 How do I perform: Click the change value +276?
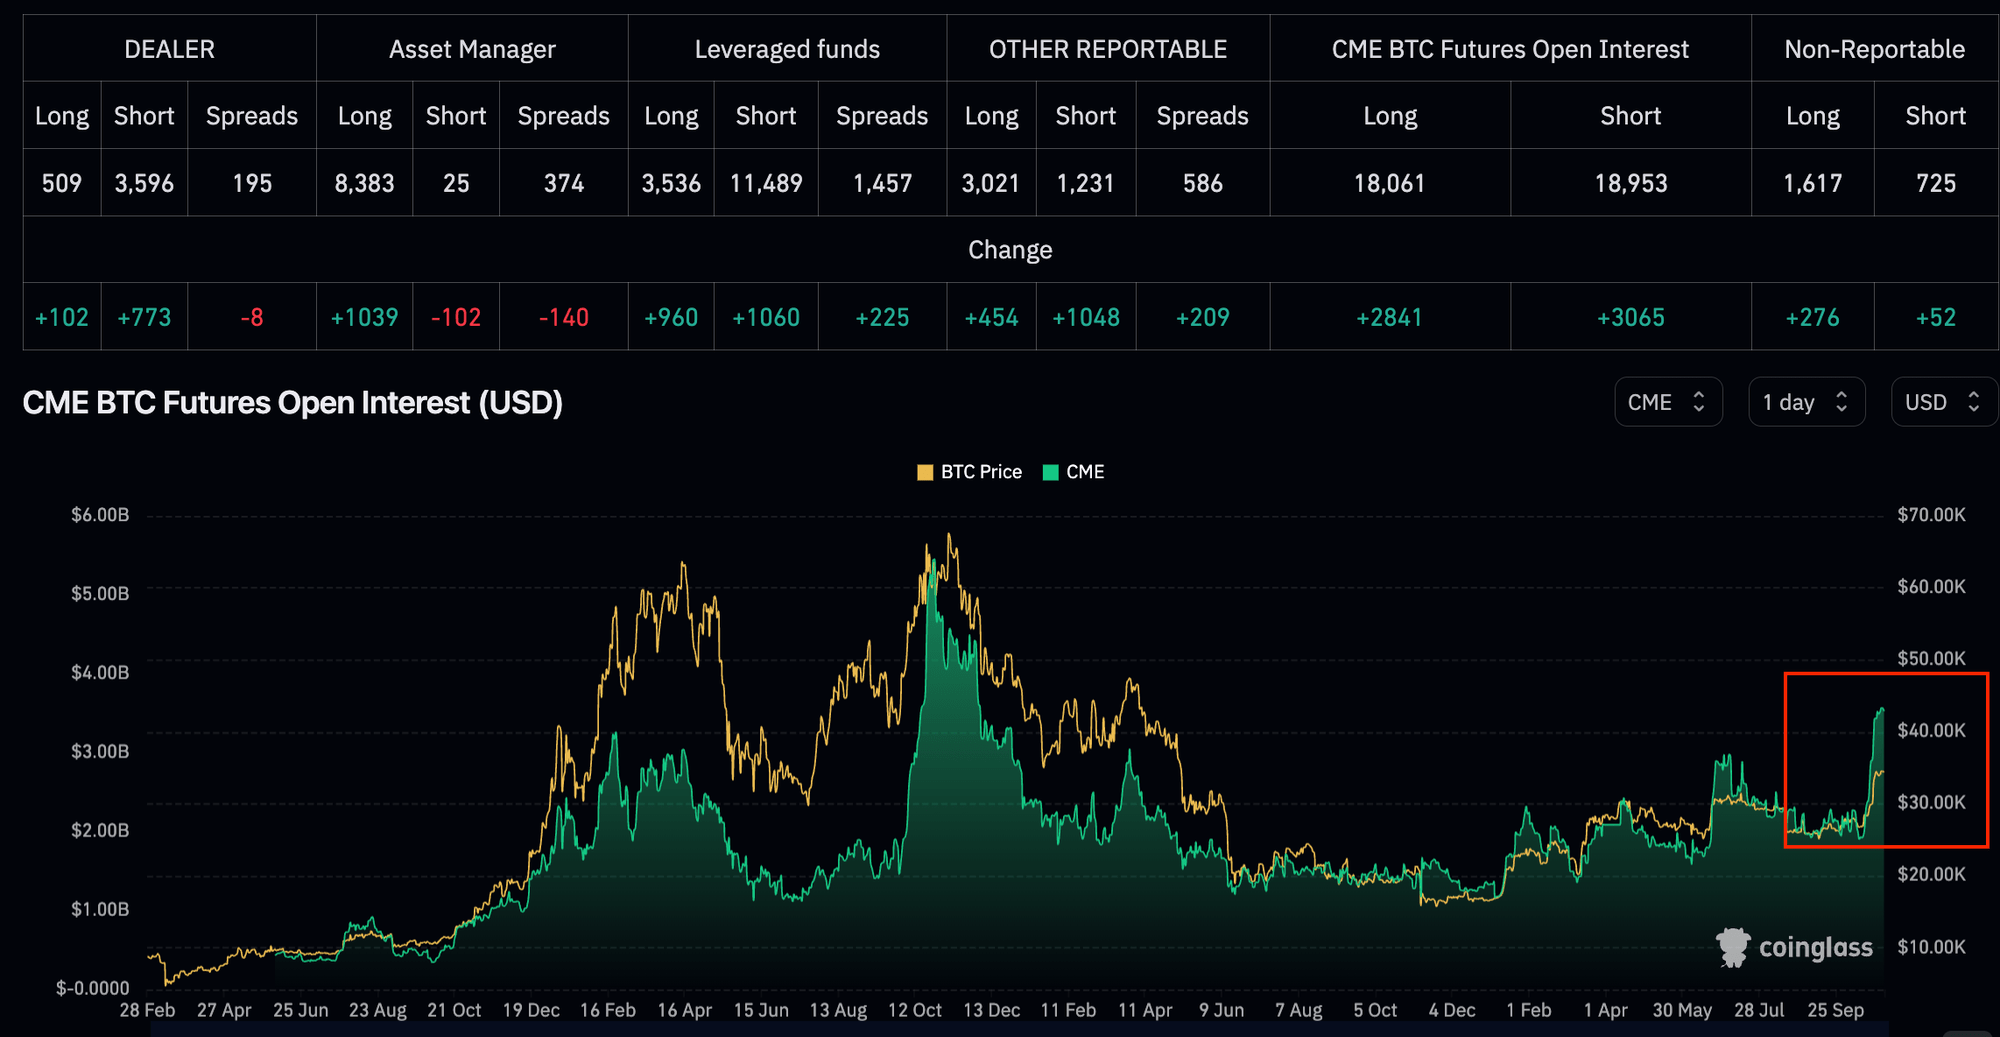(x=1813, y=317)
